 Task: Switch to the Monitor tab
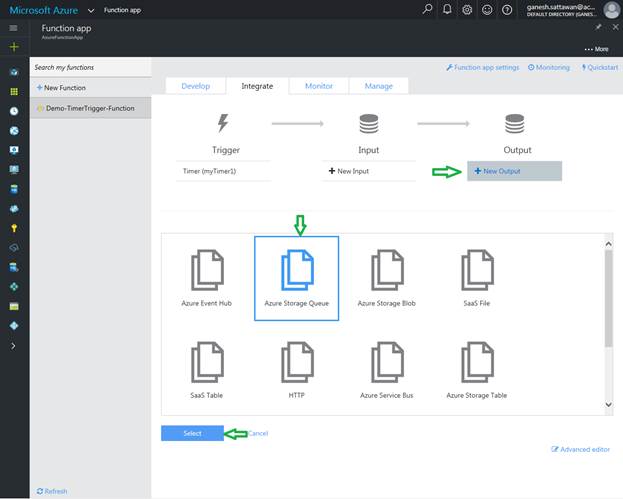319,86
